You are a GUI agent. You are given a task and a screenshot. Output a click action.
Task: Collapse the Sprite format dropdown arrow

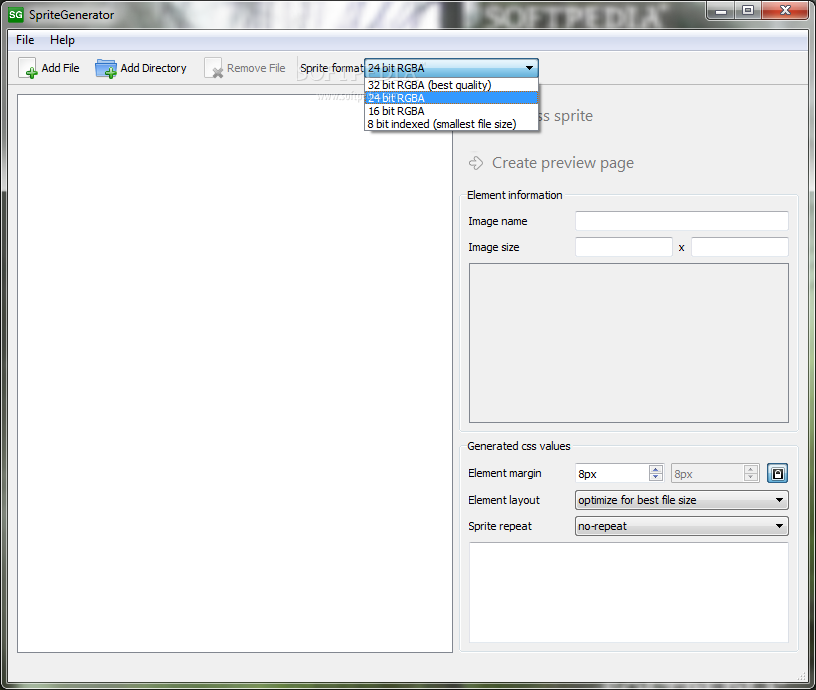[x=529, y=68]
